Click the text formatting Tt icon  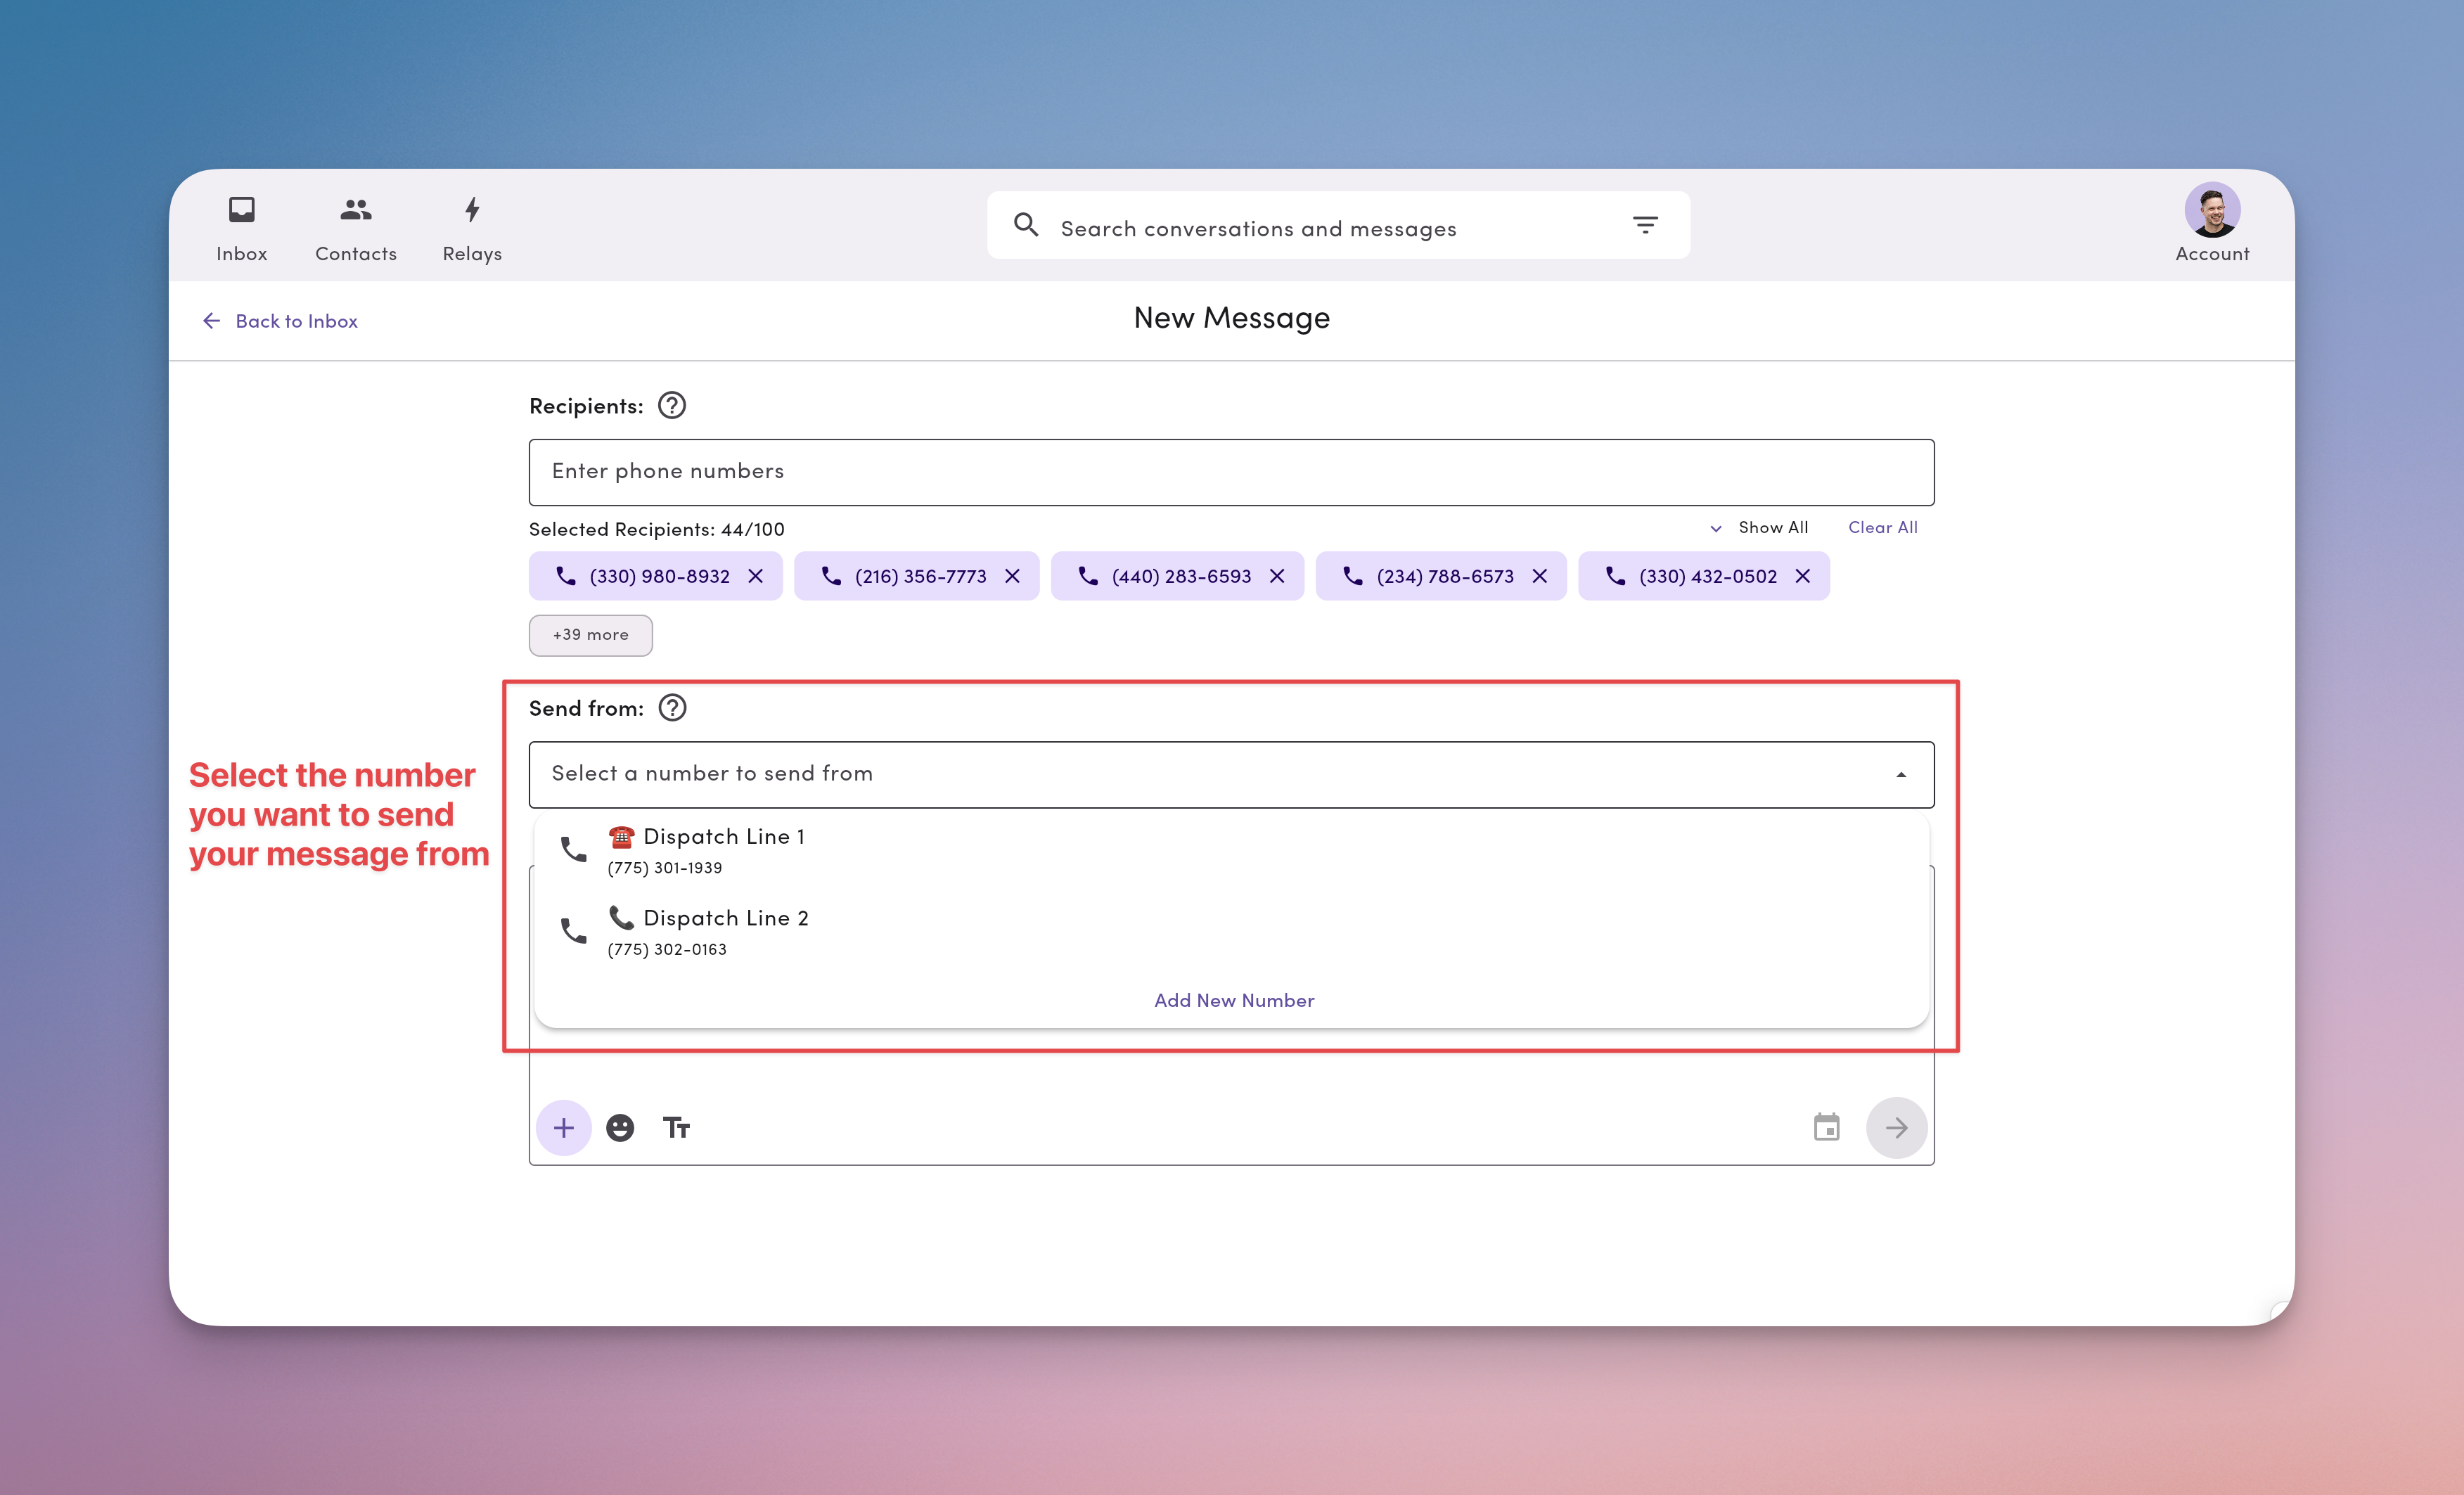click(x=676, y=1127)
